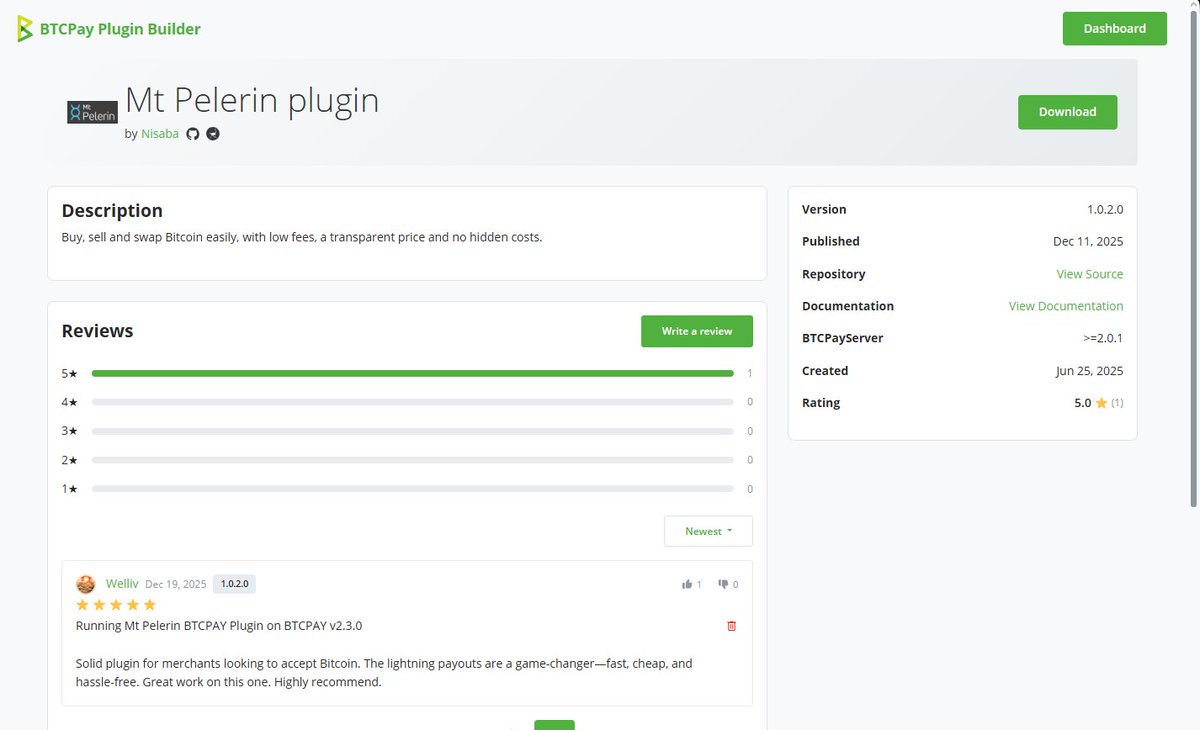The image size is (1200, 730).
Task: Delete Welliv's review using trash icon
Action: coord(731,626)
